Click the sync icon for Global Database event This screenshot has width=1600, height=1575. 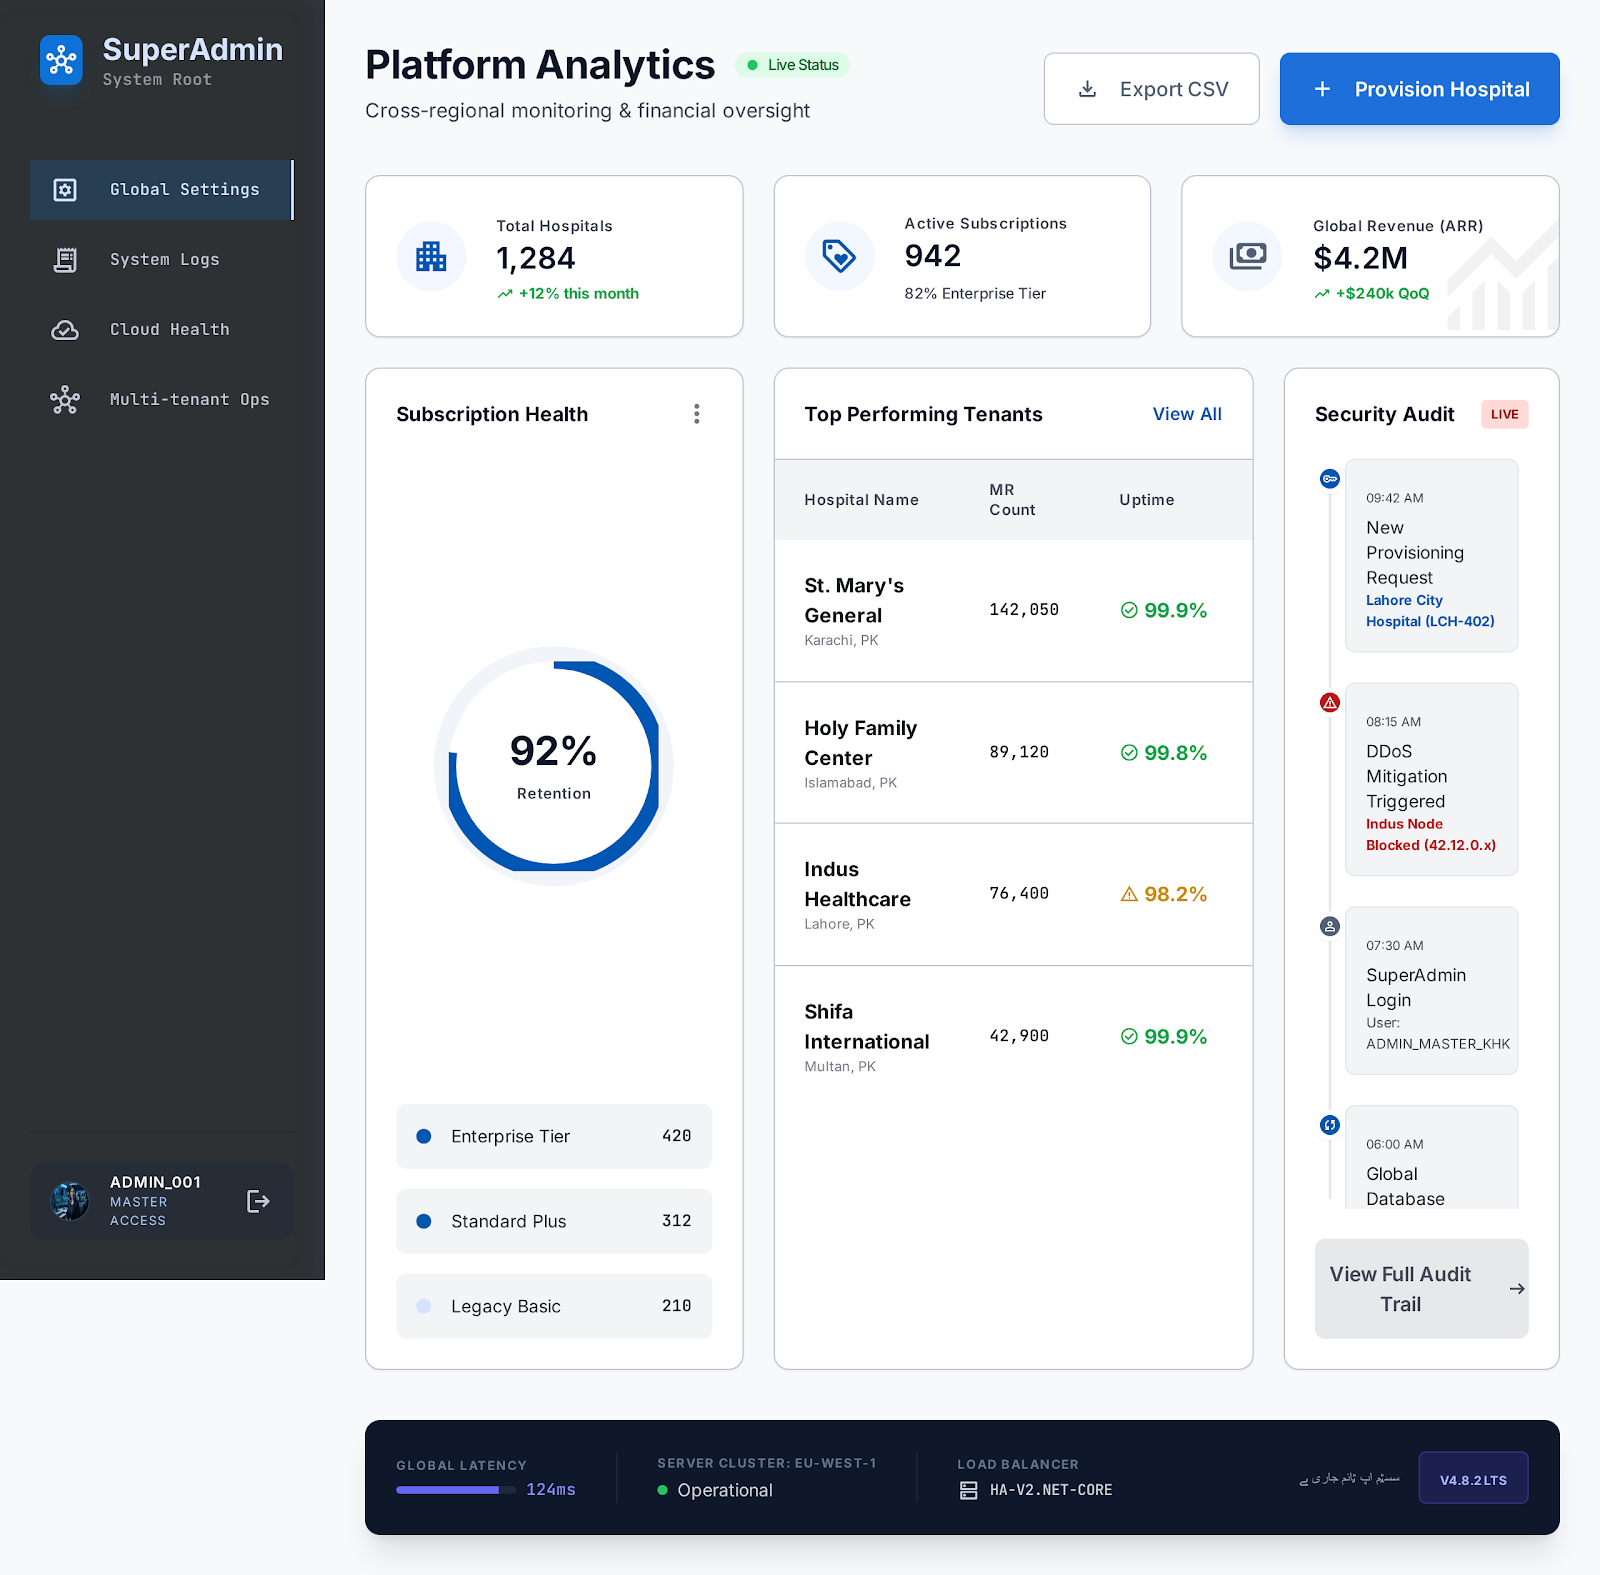pyautogui.click(x=1330, y=1125)
